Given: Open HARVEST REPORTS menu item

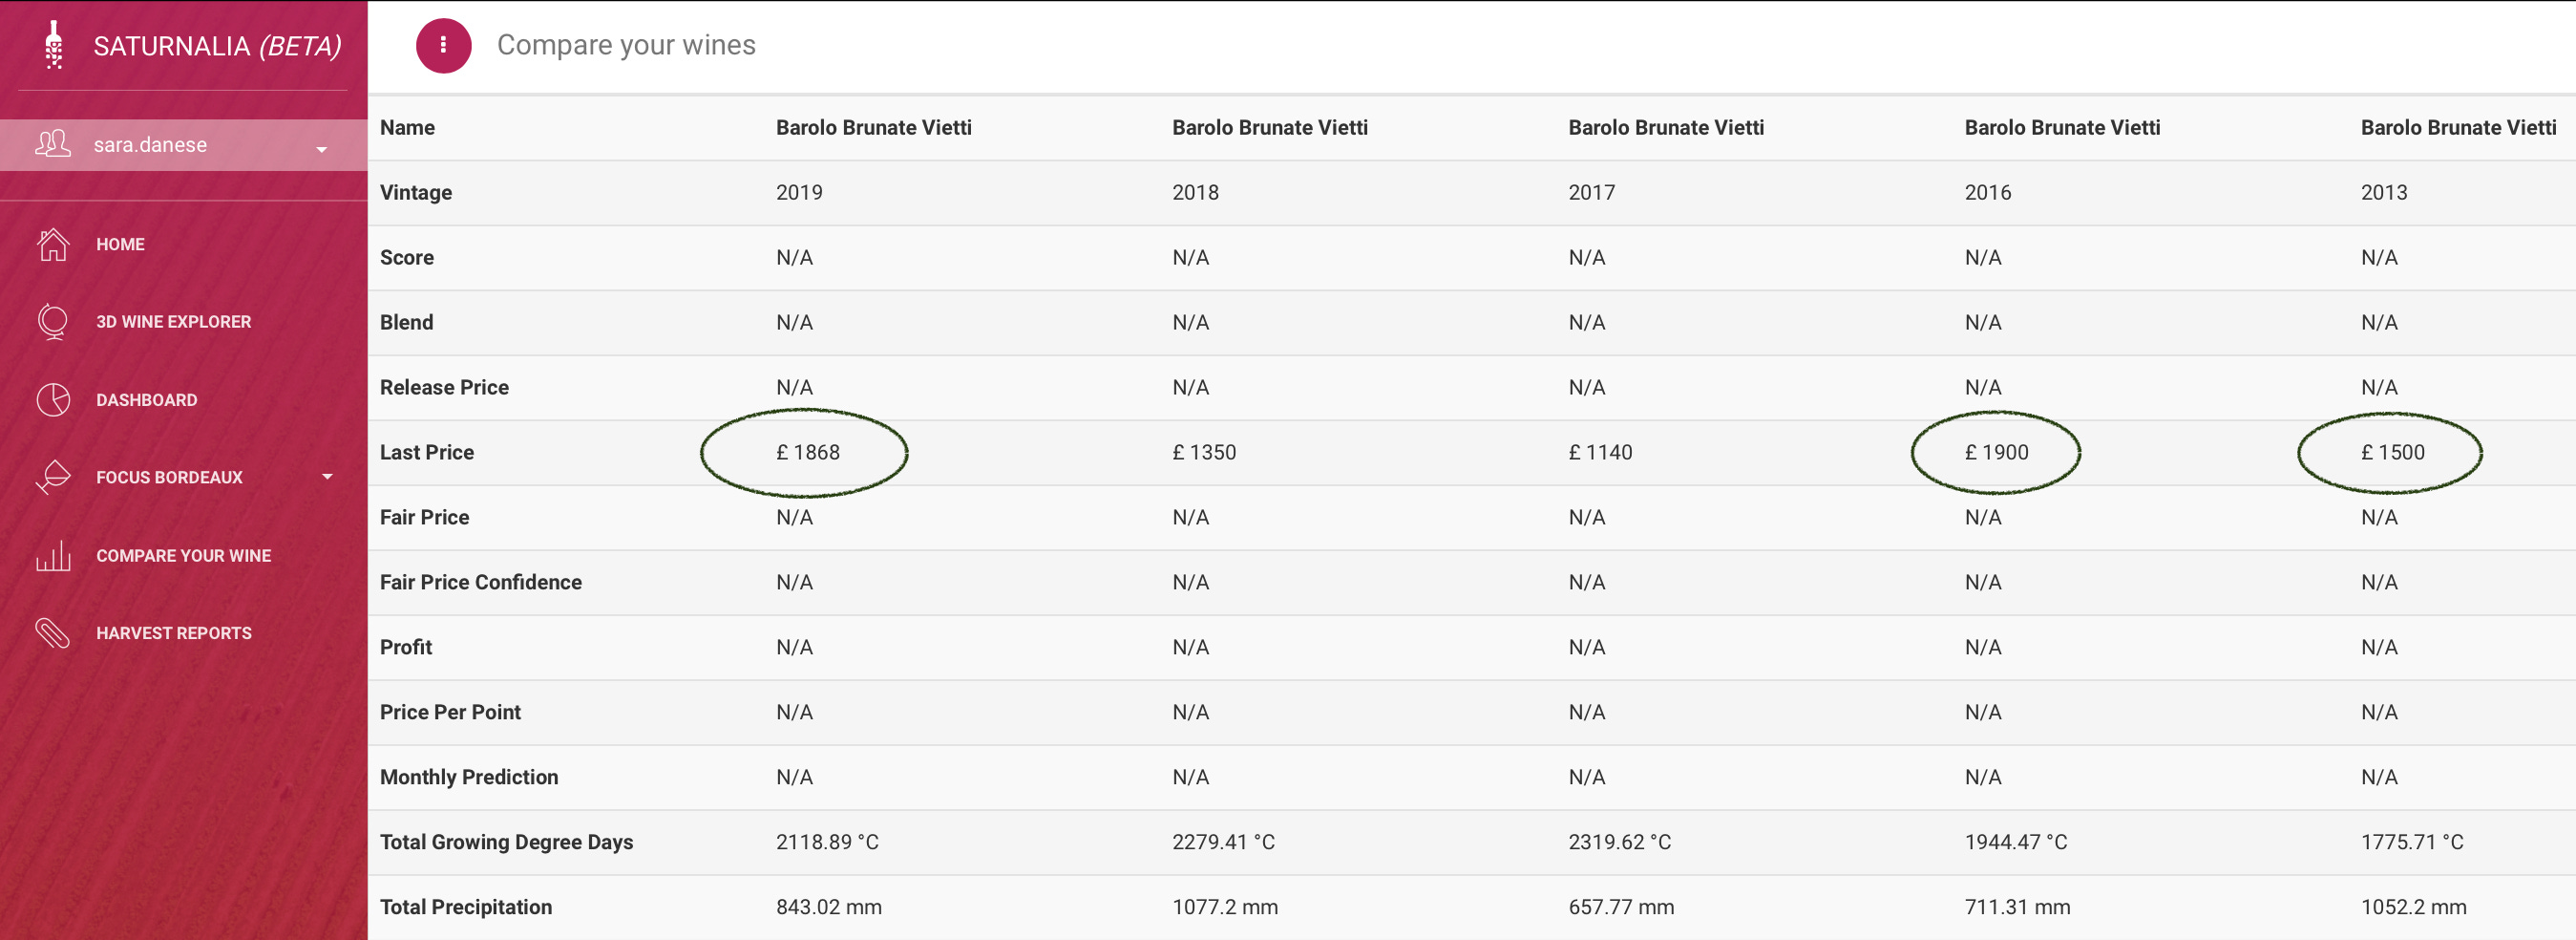Looking at the screenshot, I should (x=174, y=633).
